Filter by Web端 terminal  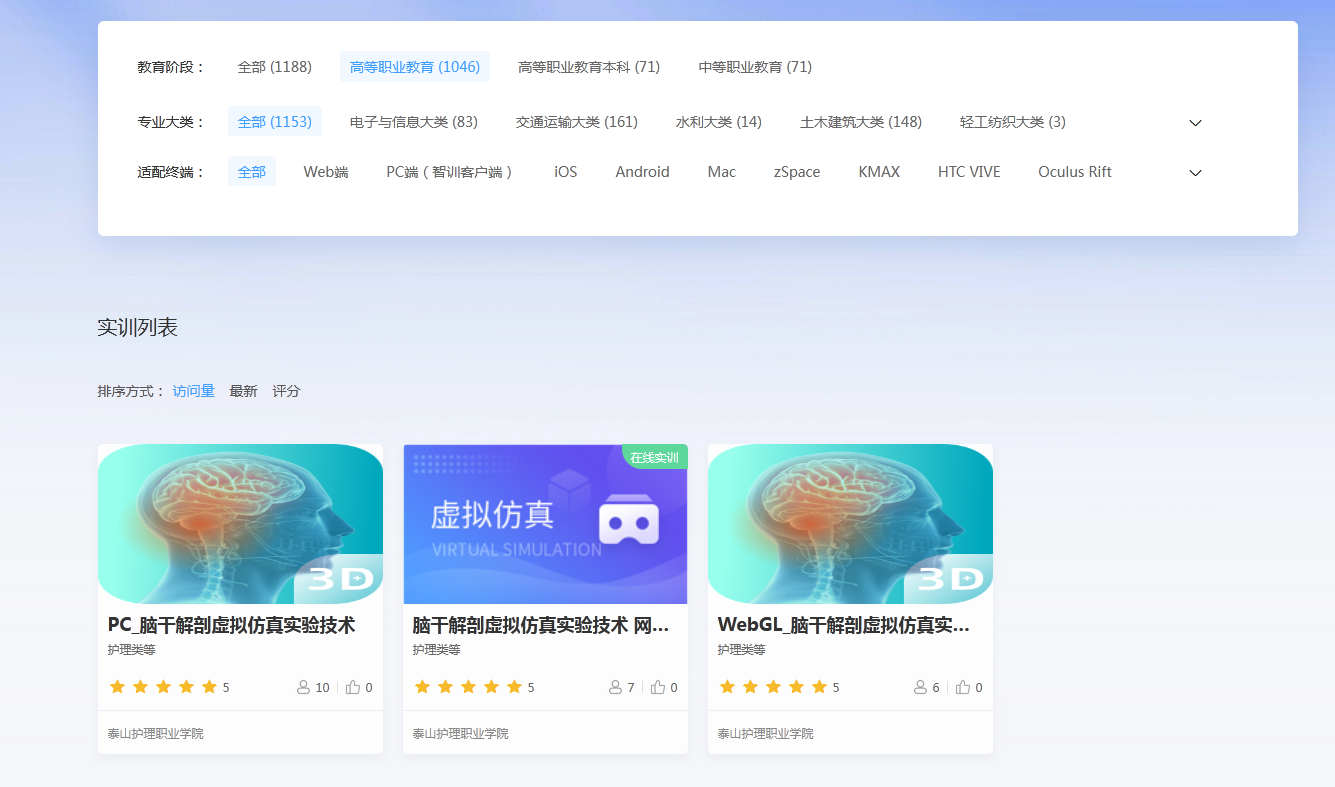[326, 172]
